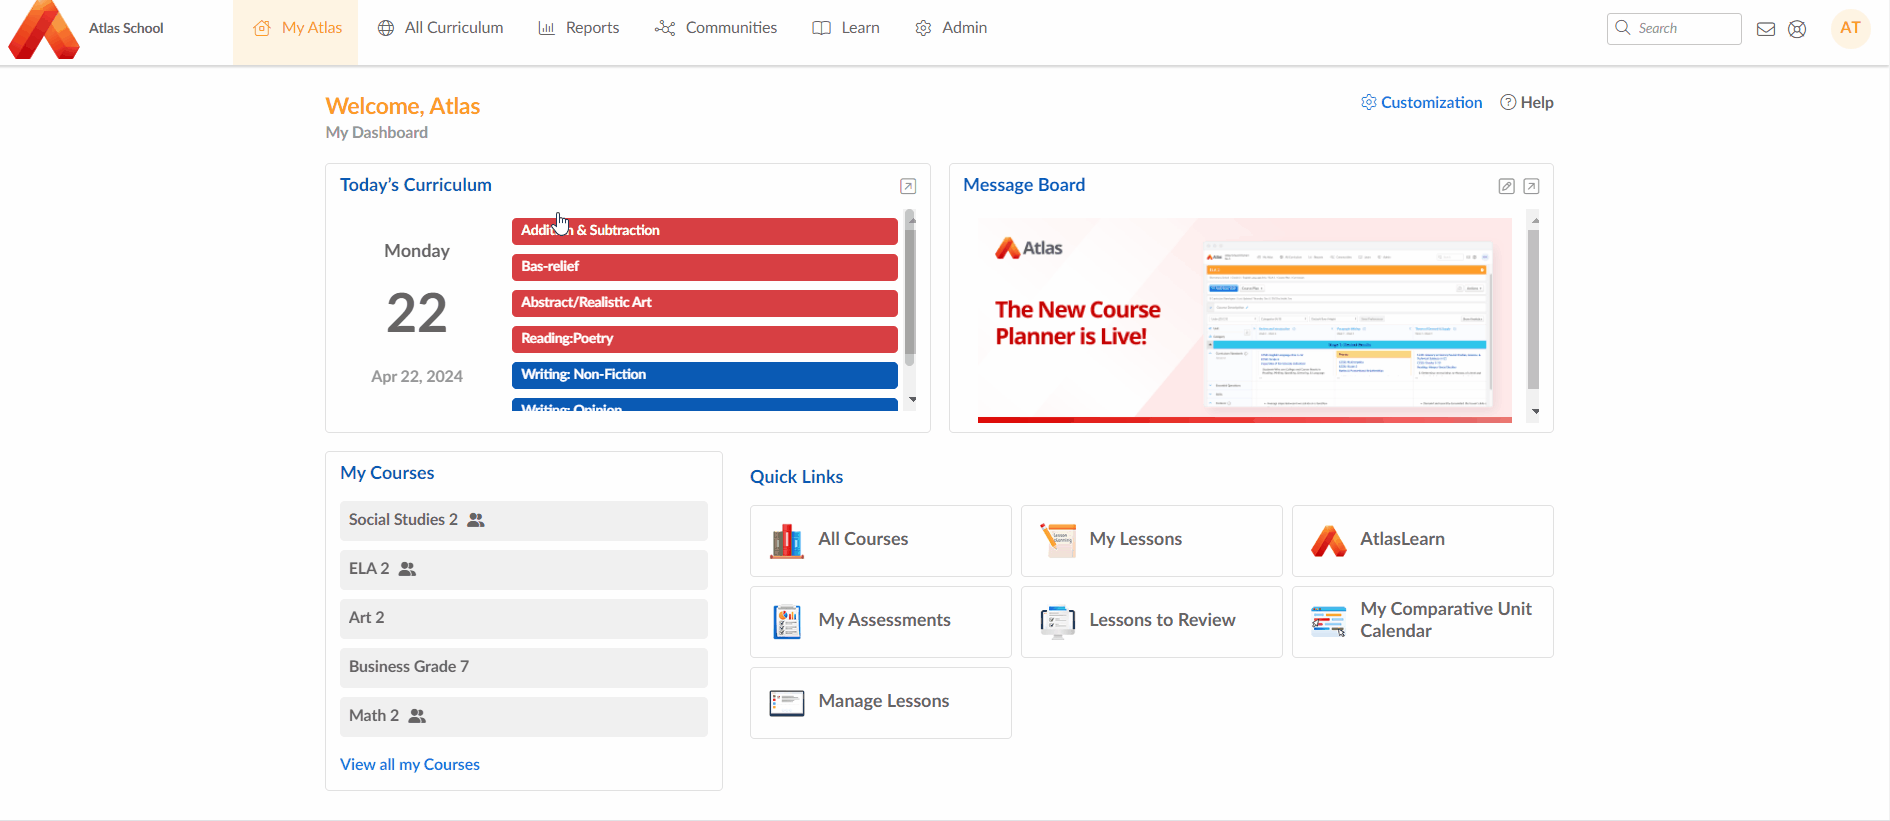Open the Communities menu

tap(716, 28)
